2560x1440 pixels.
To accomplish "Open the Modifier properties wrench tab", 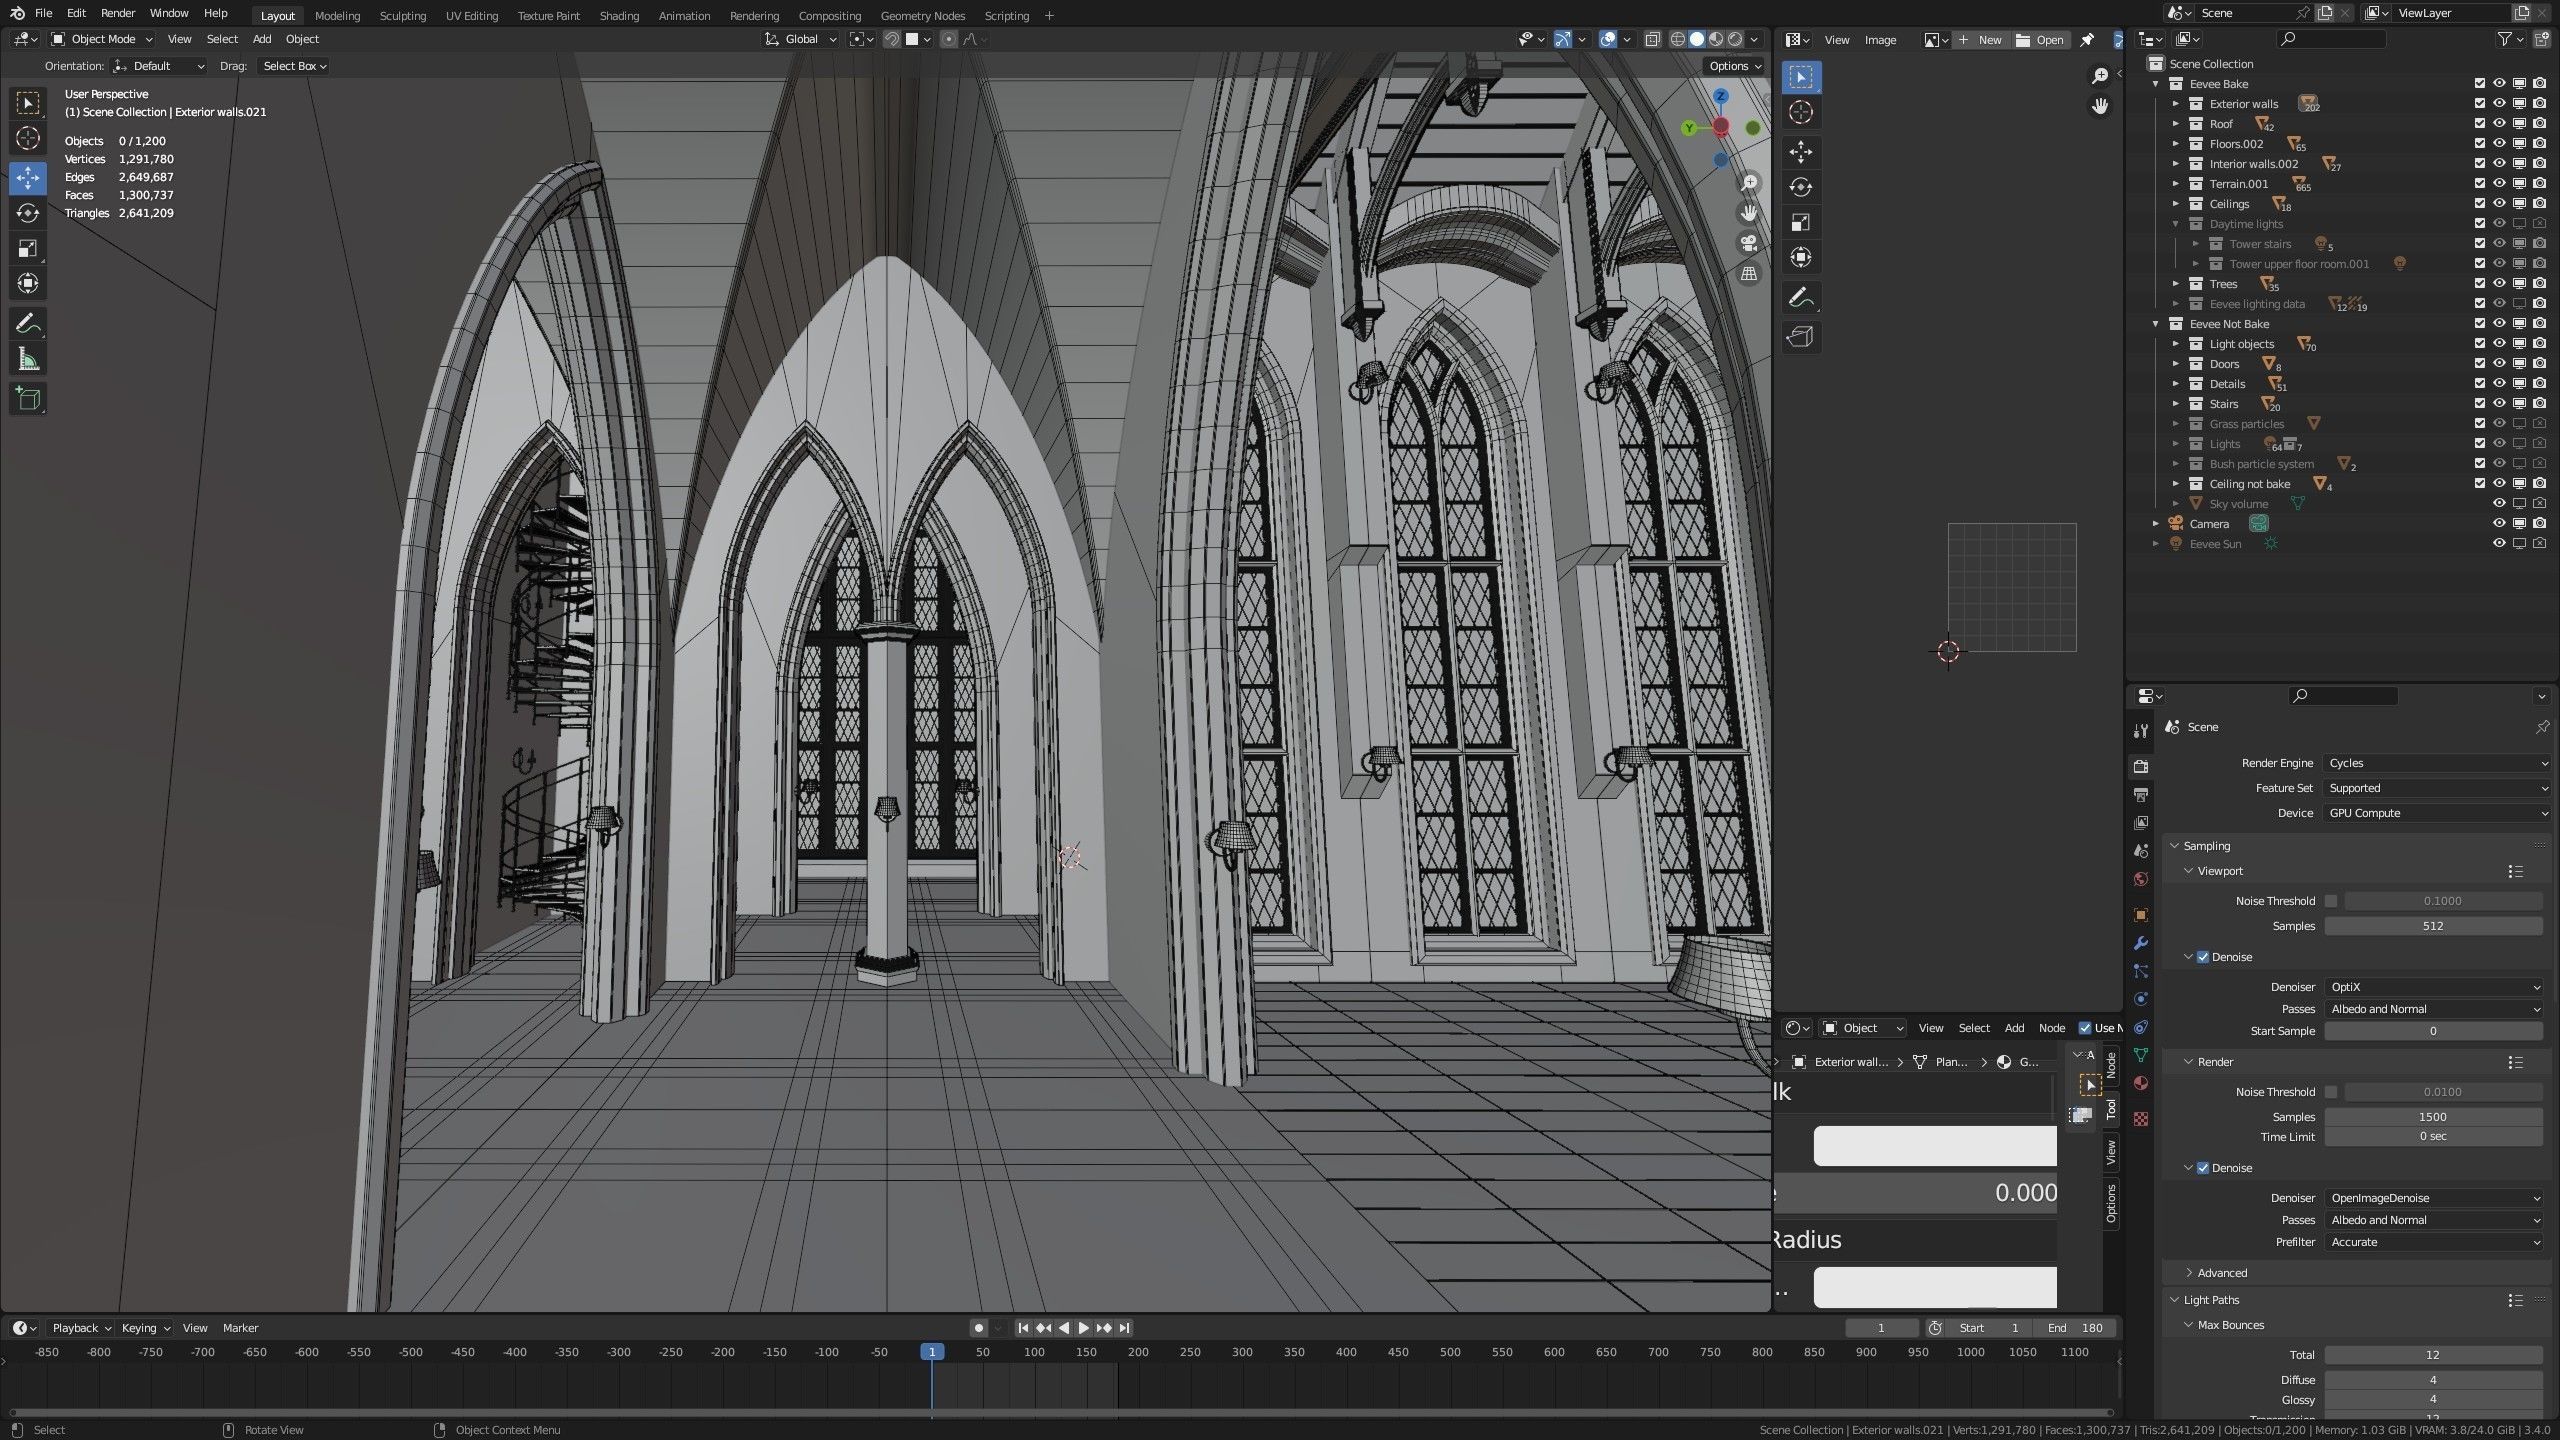I will 2141,943.
